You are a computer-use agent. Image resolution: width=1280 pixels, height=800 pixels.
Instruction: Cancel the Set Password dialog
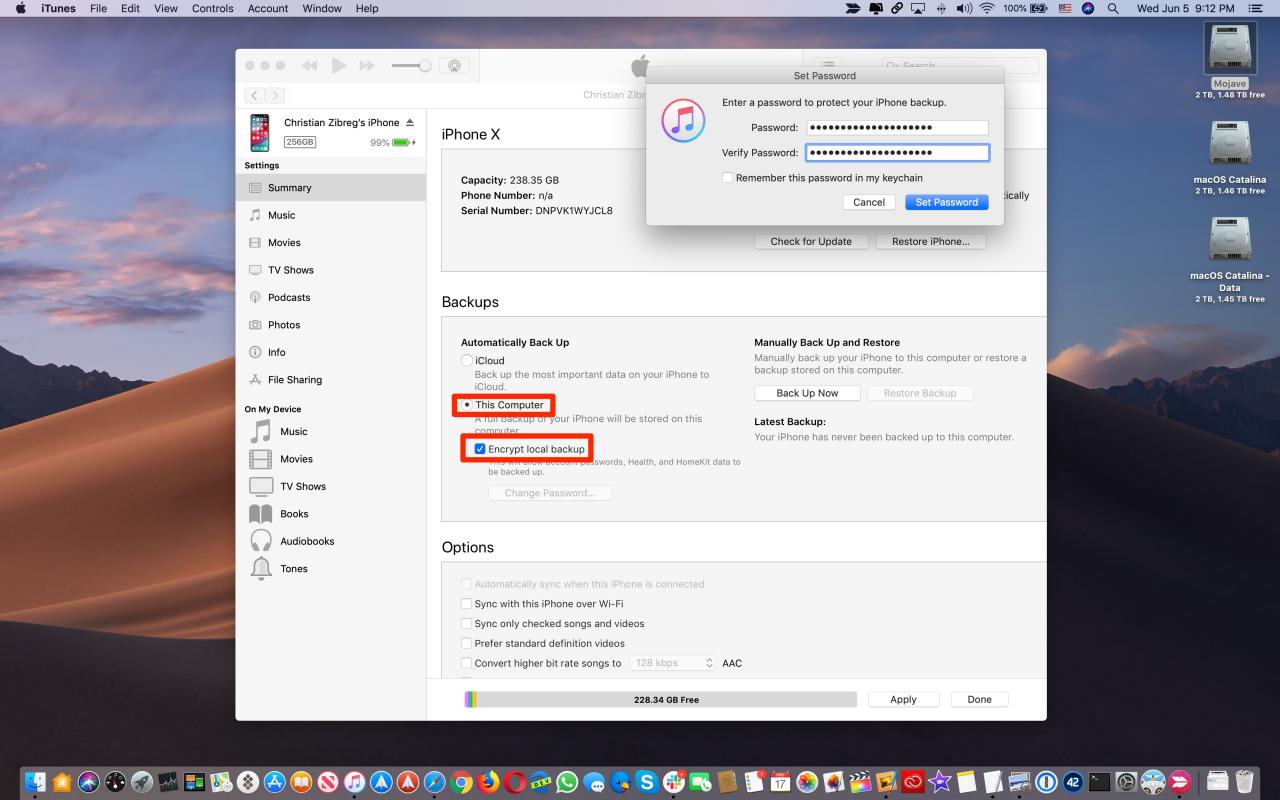[869, 202]
